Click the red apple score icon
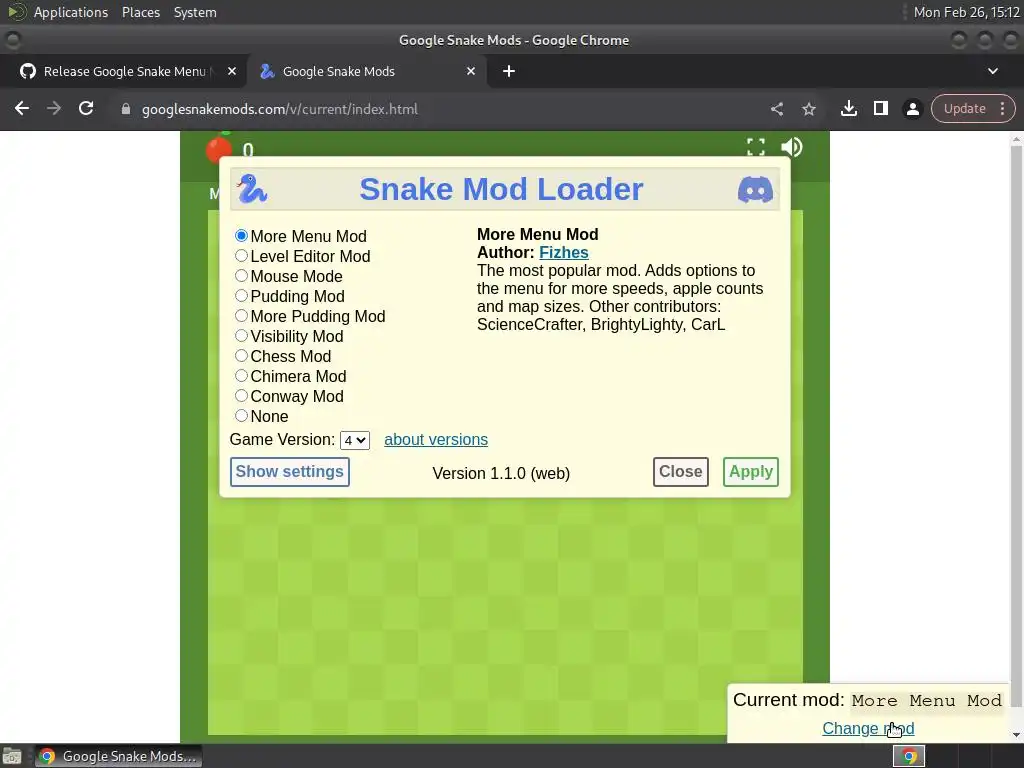This screenshot has height=768, width=1024. click(x=218, y=148)
